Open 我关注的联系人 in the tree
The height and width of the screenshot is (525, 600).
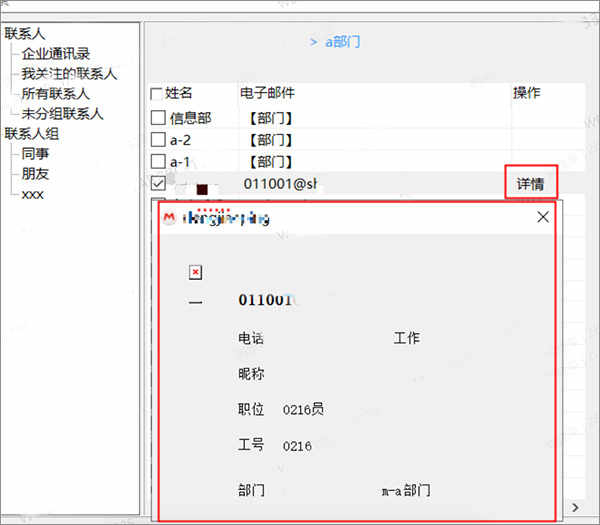click(69, 73)
